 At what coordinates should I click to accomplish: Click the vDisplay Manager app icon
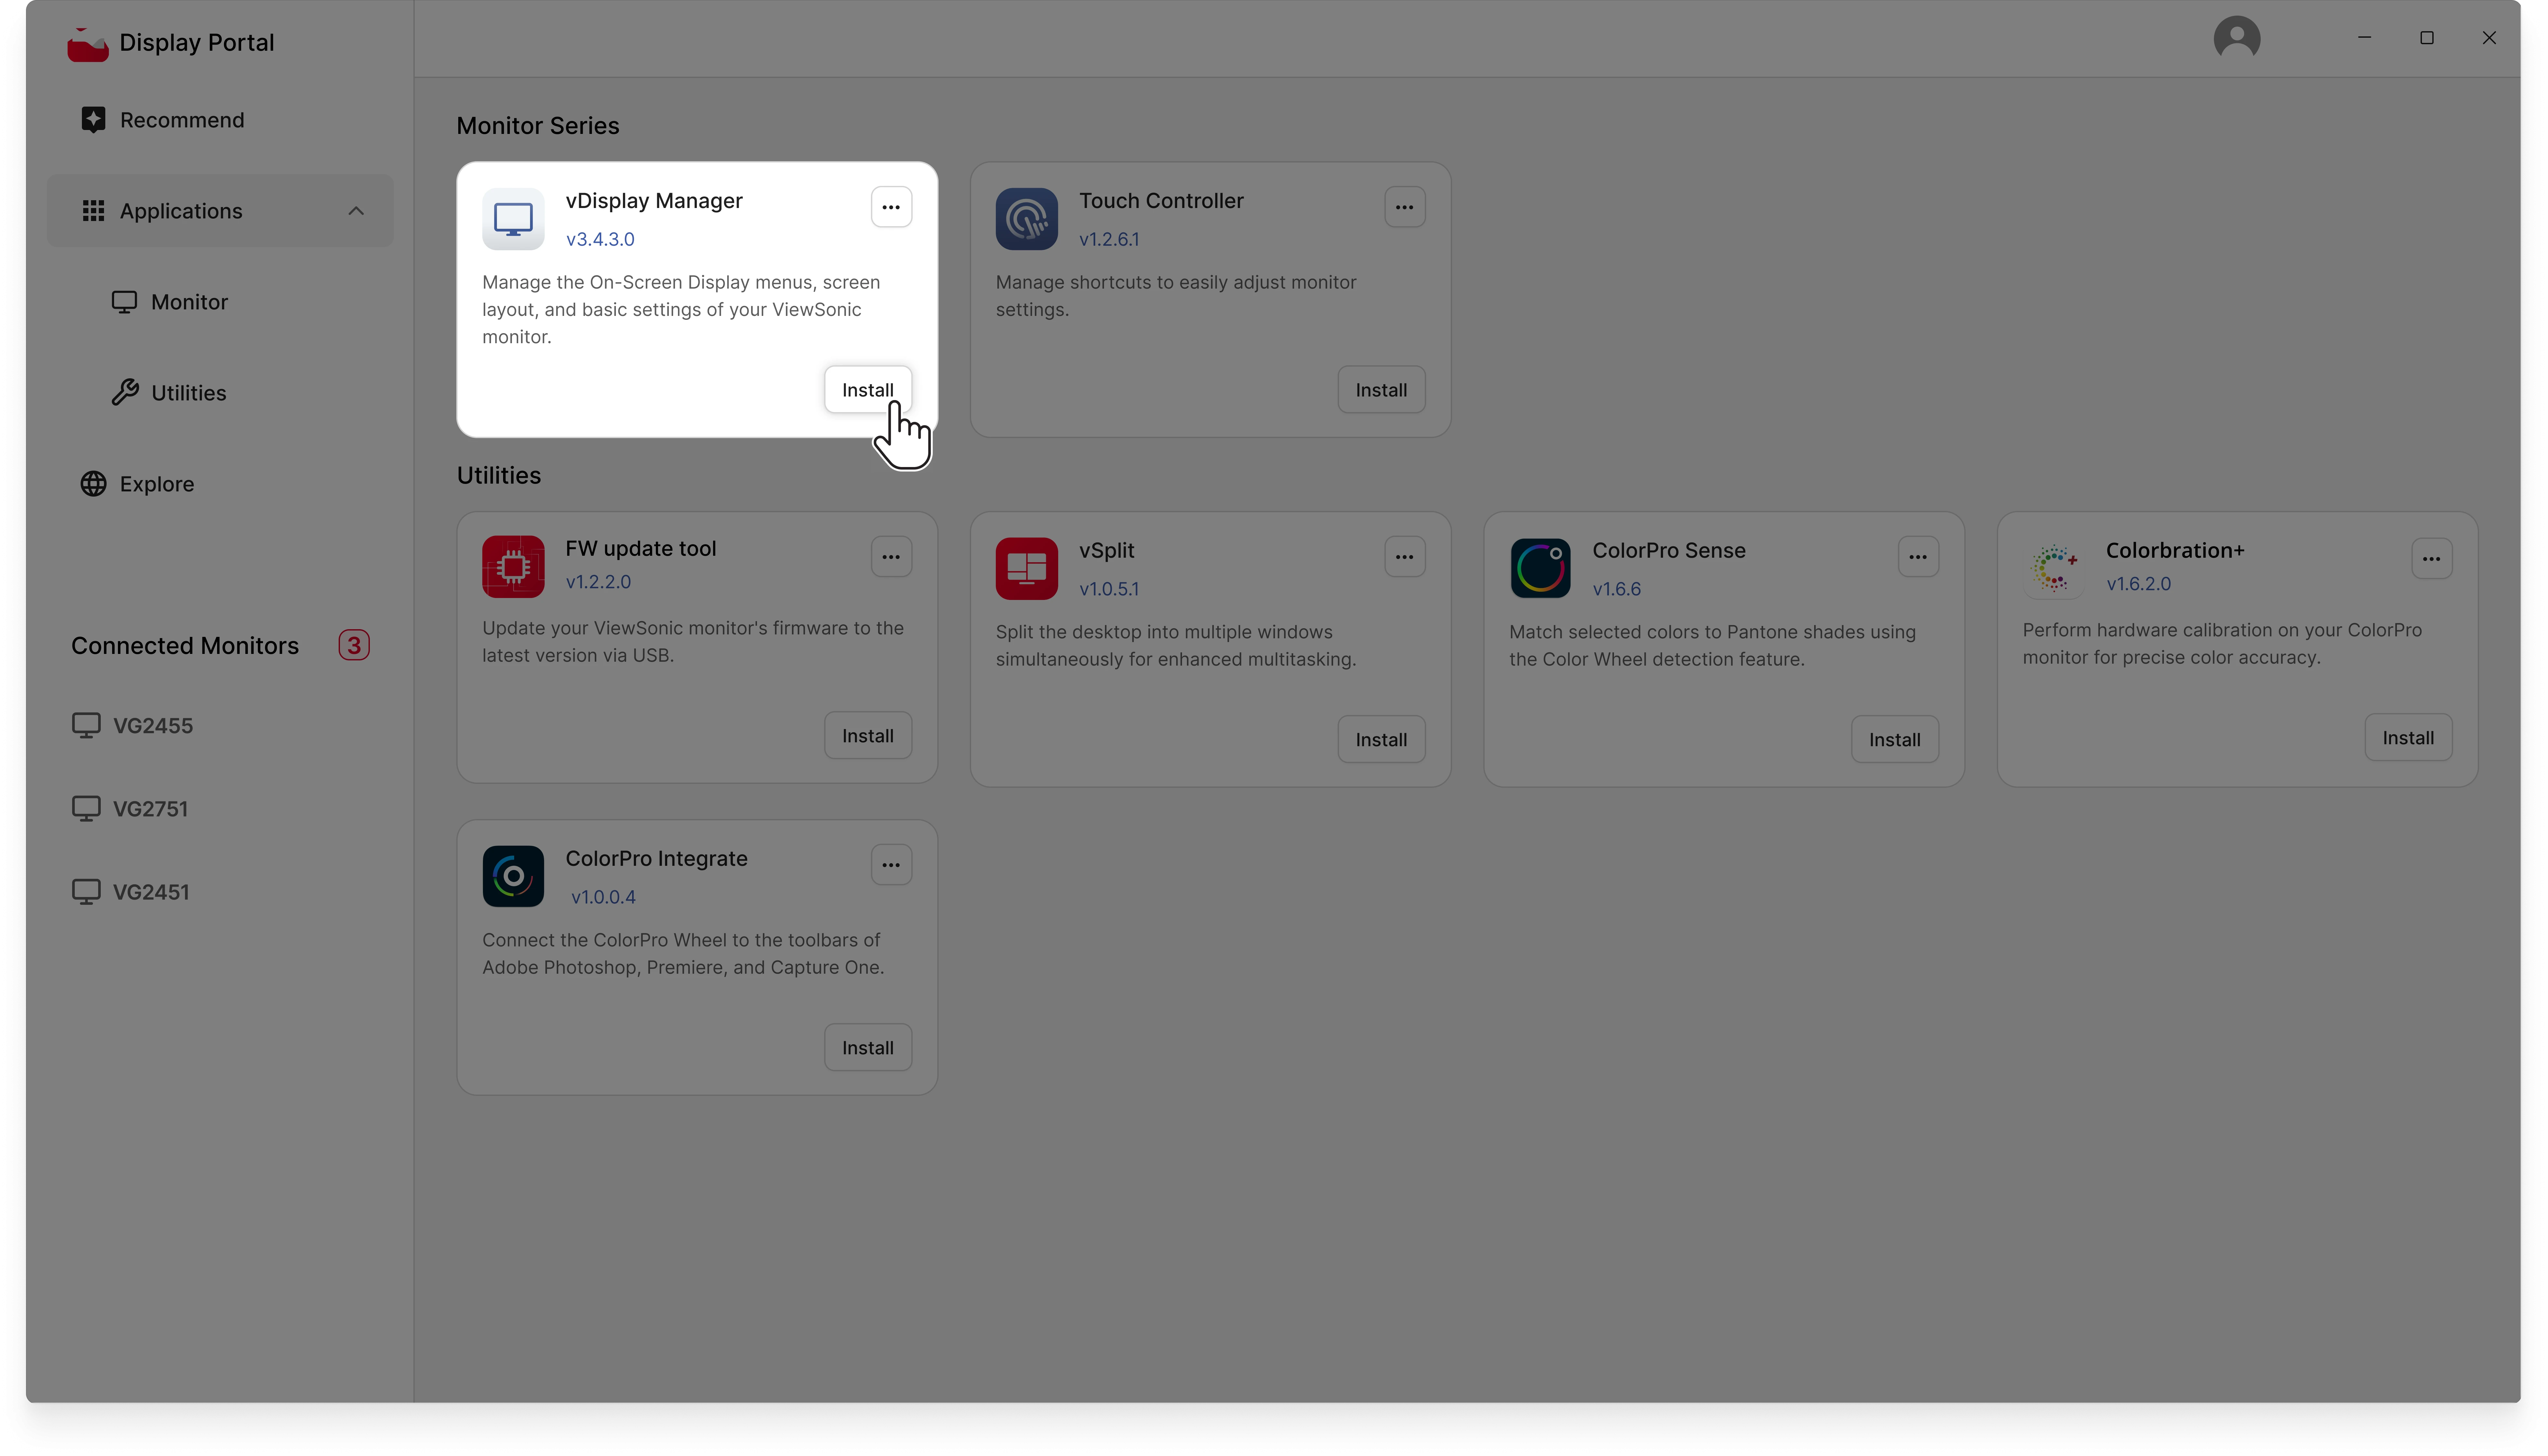pos(513,219)
